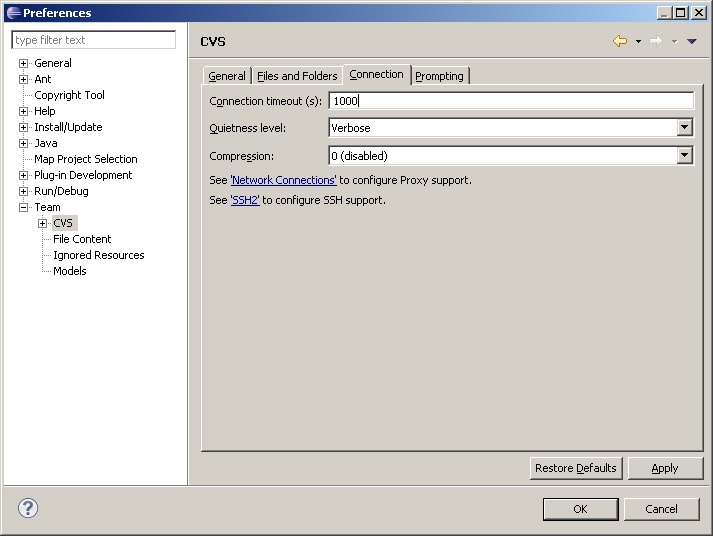Expand the General tree node
The image size is (713, 536).
tap(24, 63)
